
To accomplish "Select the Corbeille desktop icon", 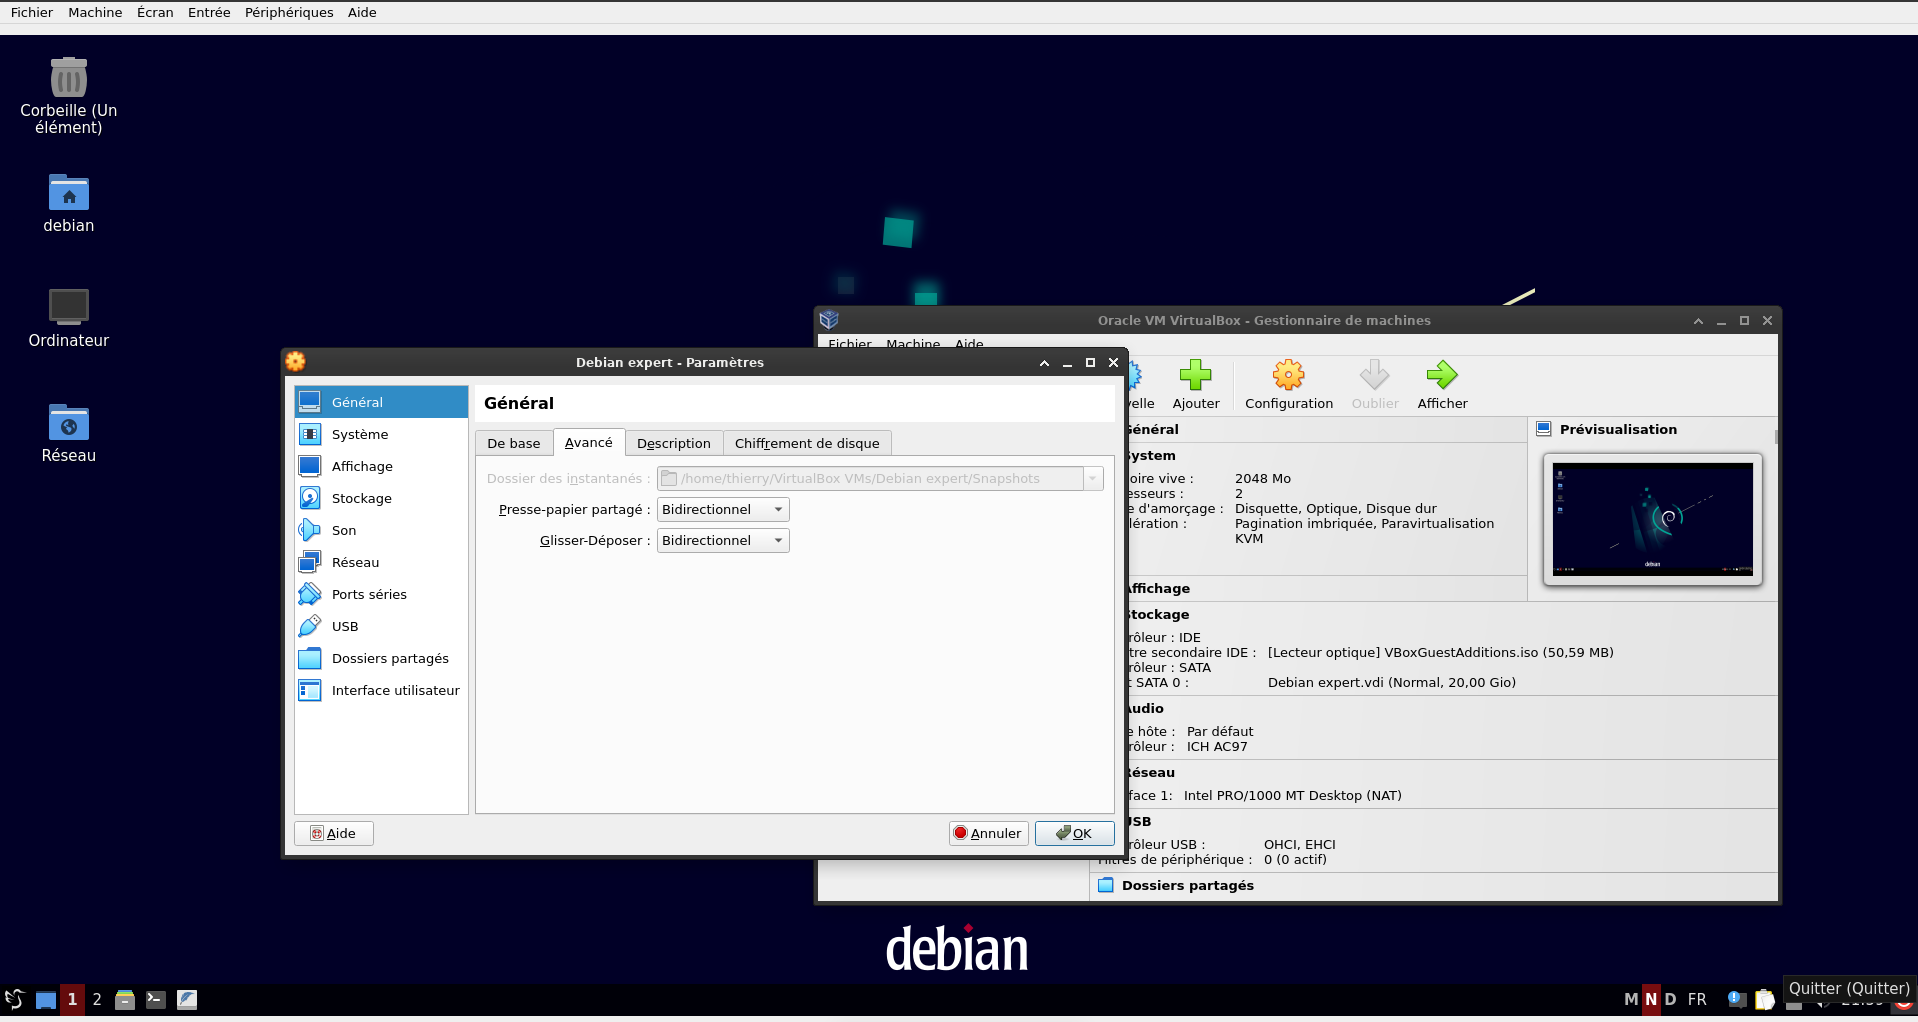I will coord(69,96).
